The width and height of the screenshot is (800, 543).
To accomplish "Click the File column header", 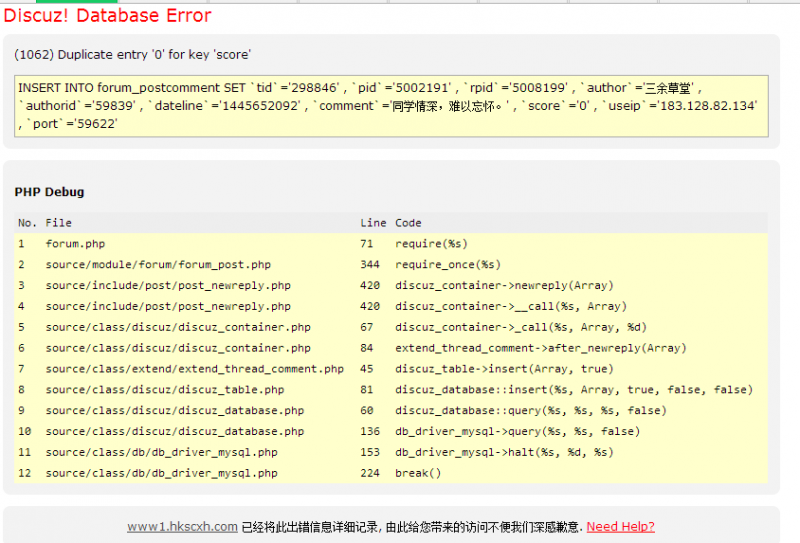I will pos(59,223).
